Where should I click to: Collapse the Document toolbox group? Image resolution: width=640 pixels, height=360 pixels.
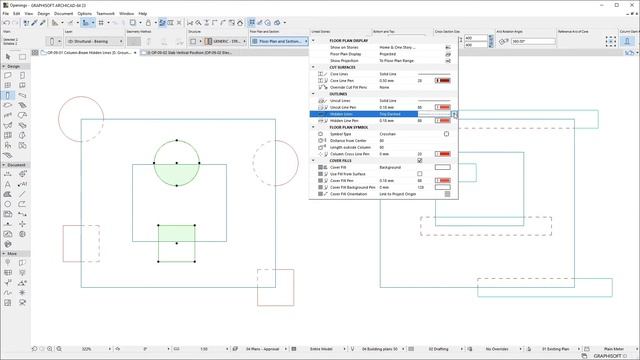pyautogui.click(x=4, y=165)
